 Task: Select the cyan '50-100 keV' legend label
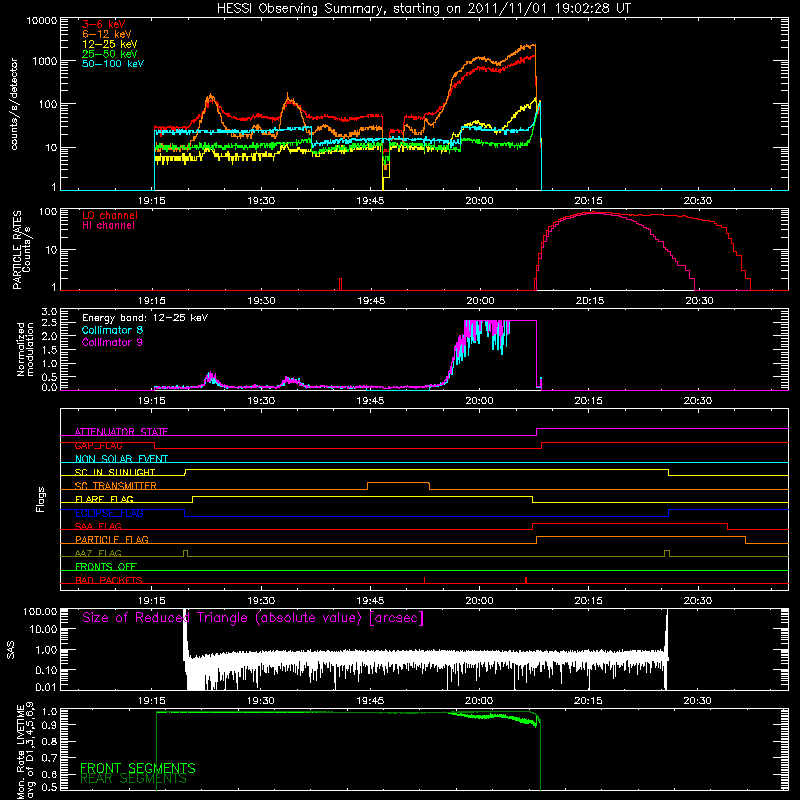[x=113, y=64]
